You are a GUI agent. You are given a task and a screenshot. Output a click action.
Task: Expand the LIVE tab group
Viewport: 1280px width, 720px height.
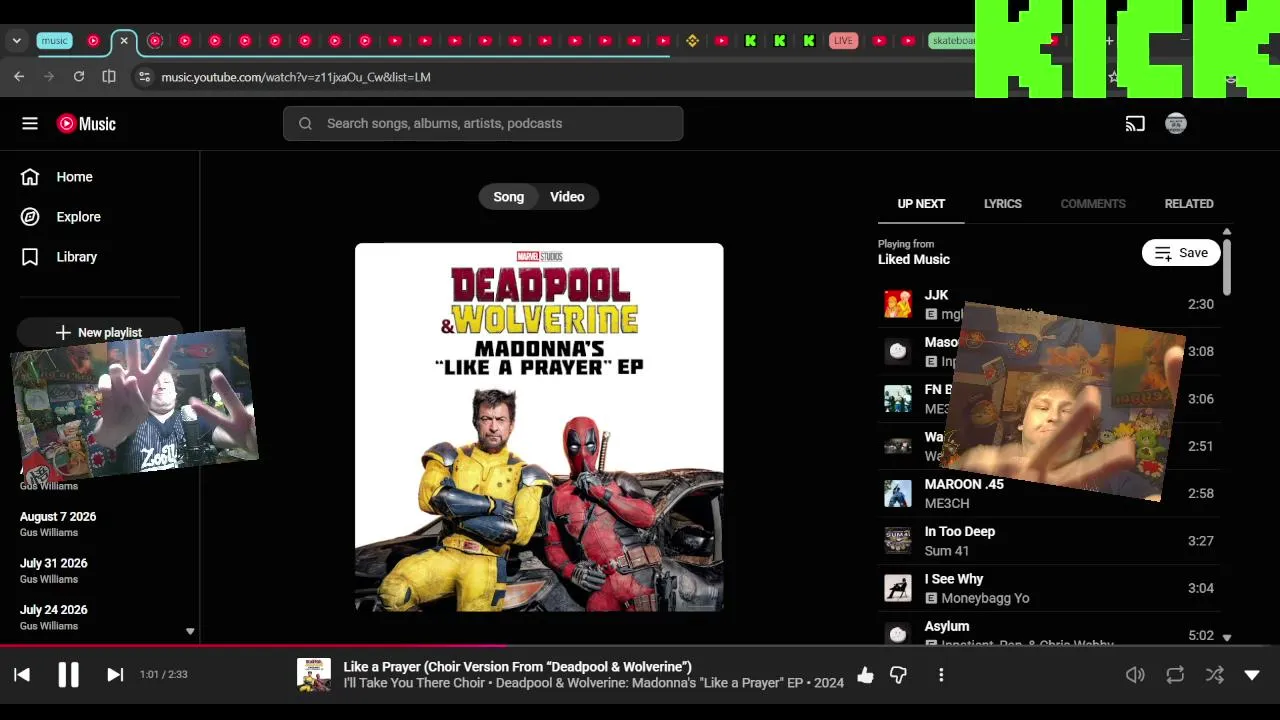(x=843, y=41)
